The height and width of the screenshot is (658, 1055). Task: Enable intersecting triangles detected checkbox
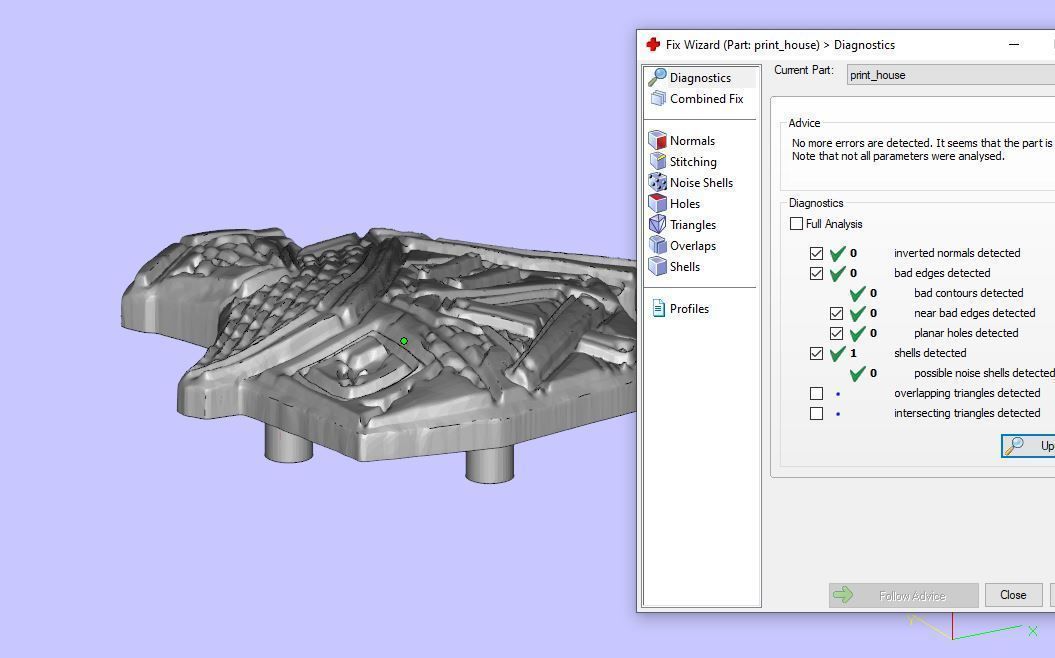pyautogui.click(x=816, y=413)
